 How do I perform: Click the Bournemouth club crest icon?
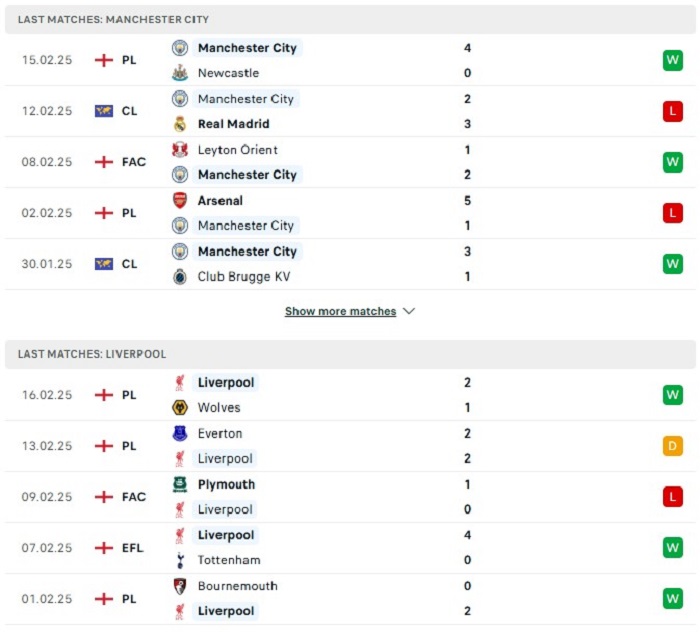click(x=180, y=586)
